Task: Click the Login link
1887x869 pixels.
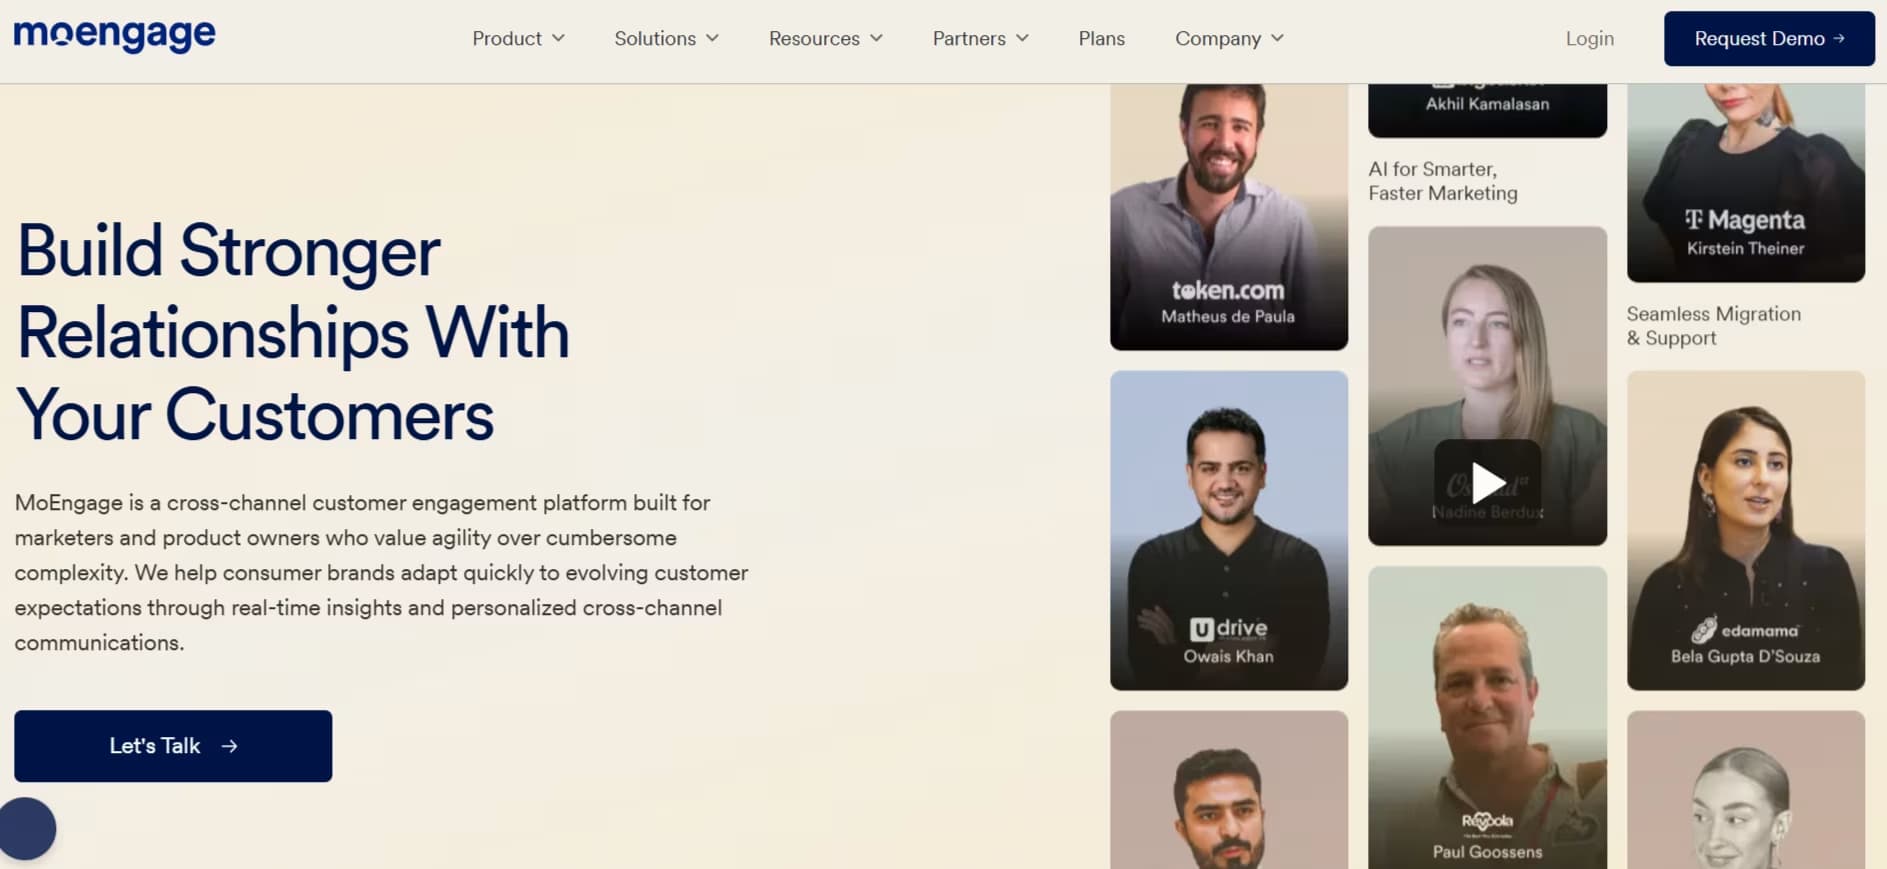Action: [x=1589, y=38]
